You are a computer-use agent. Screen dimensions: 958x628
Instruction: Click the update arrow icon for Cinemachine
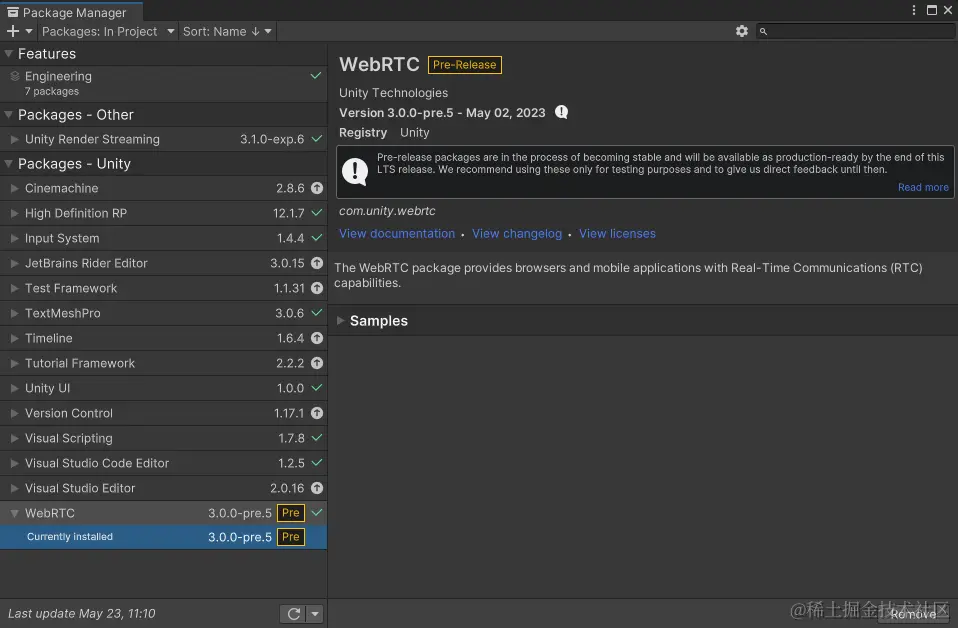[x=316, y=188]
